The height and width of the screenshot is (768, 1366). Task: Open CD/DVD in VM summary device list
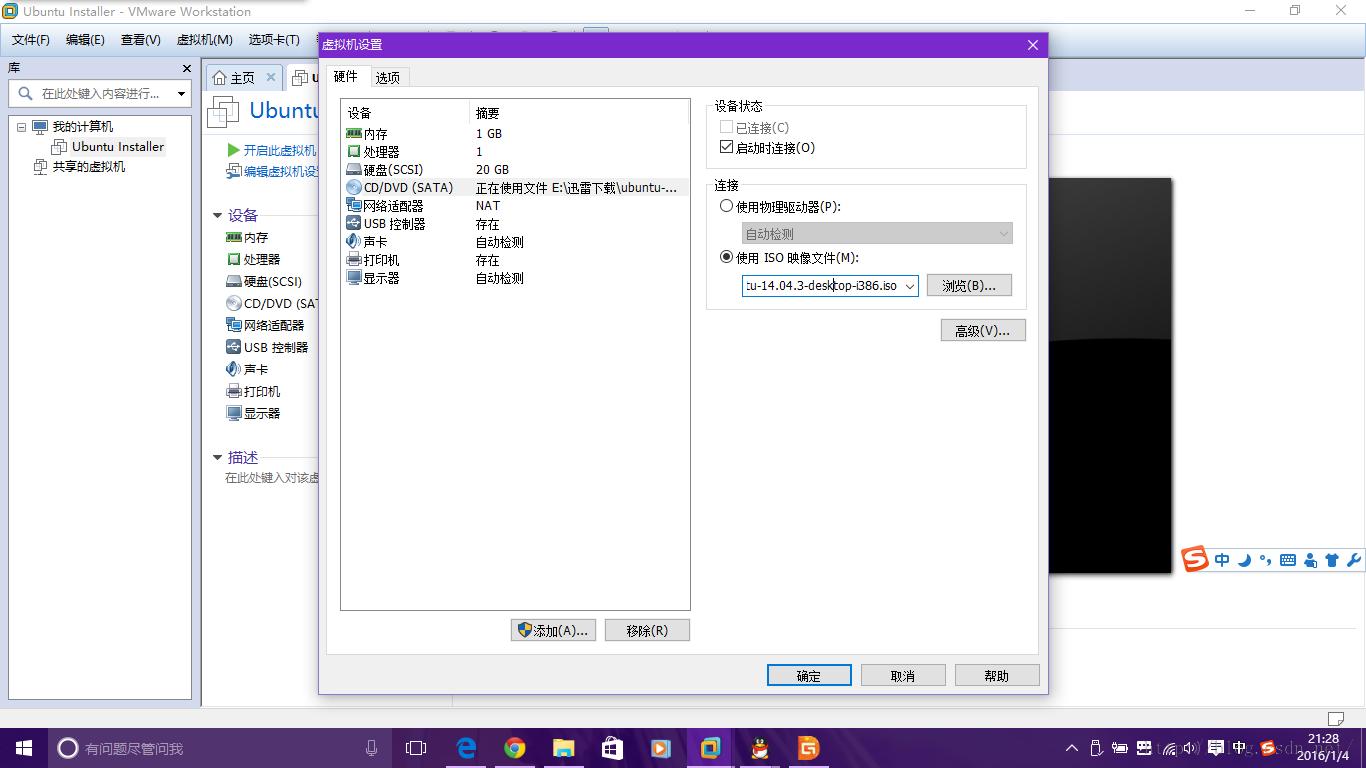[272, 303]
